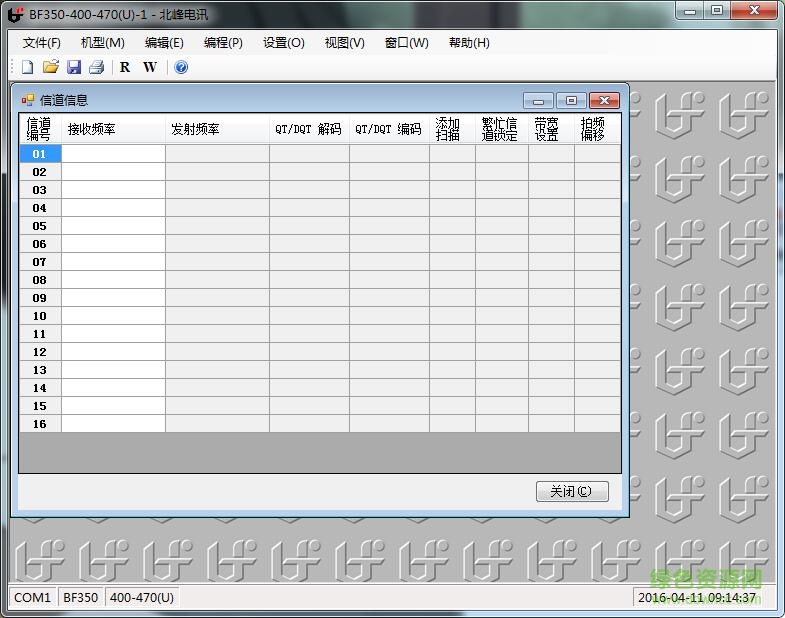Select channel row 10
Image resolution: width=785 pixels, height=618 pixels.
click(40, 316)
